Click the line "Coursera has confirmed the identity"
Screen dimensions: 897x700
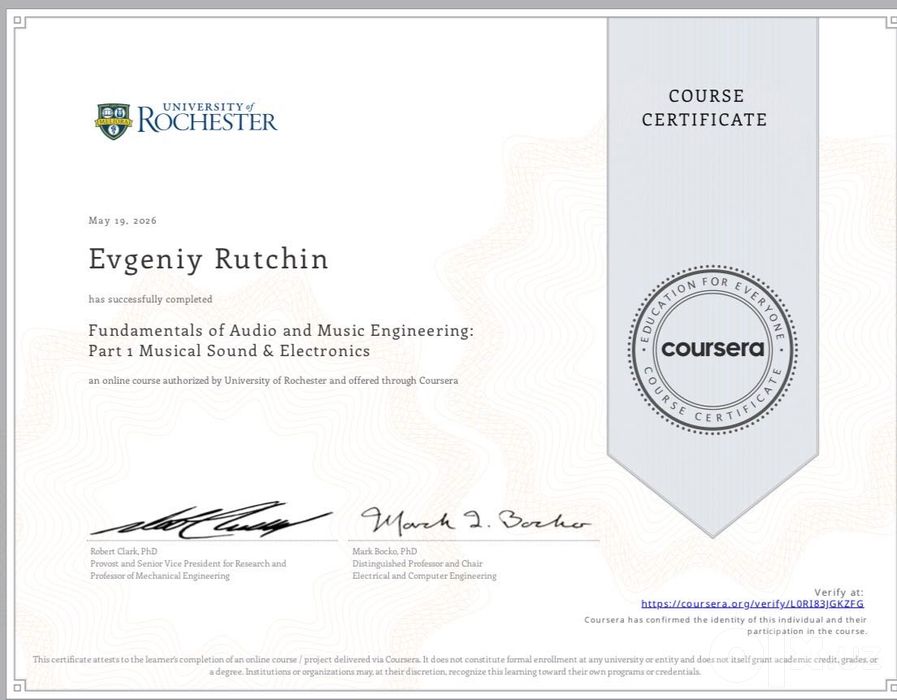click(725, 620)
